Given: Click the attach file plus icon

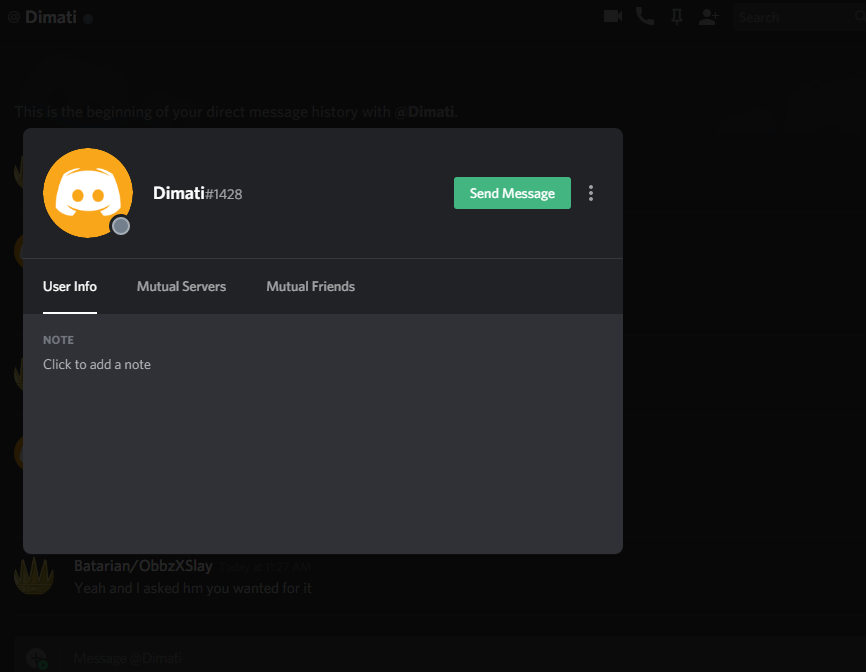Looking at the screenshot, I should tap(36, 658).
